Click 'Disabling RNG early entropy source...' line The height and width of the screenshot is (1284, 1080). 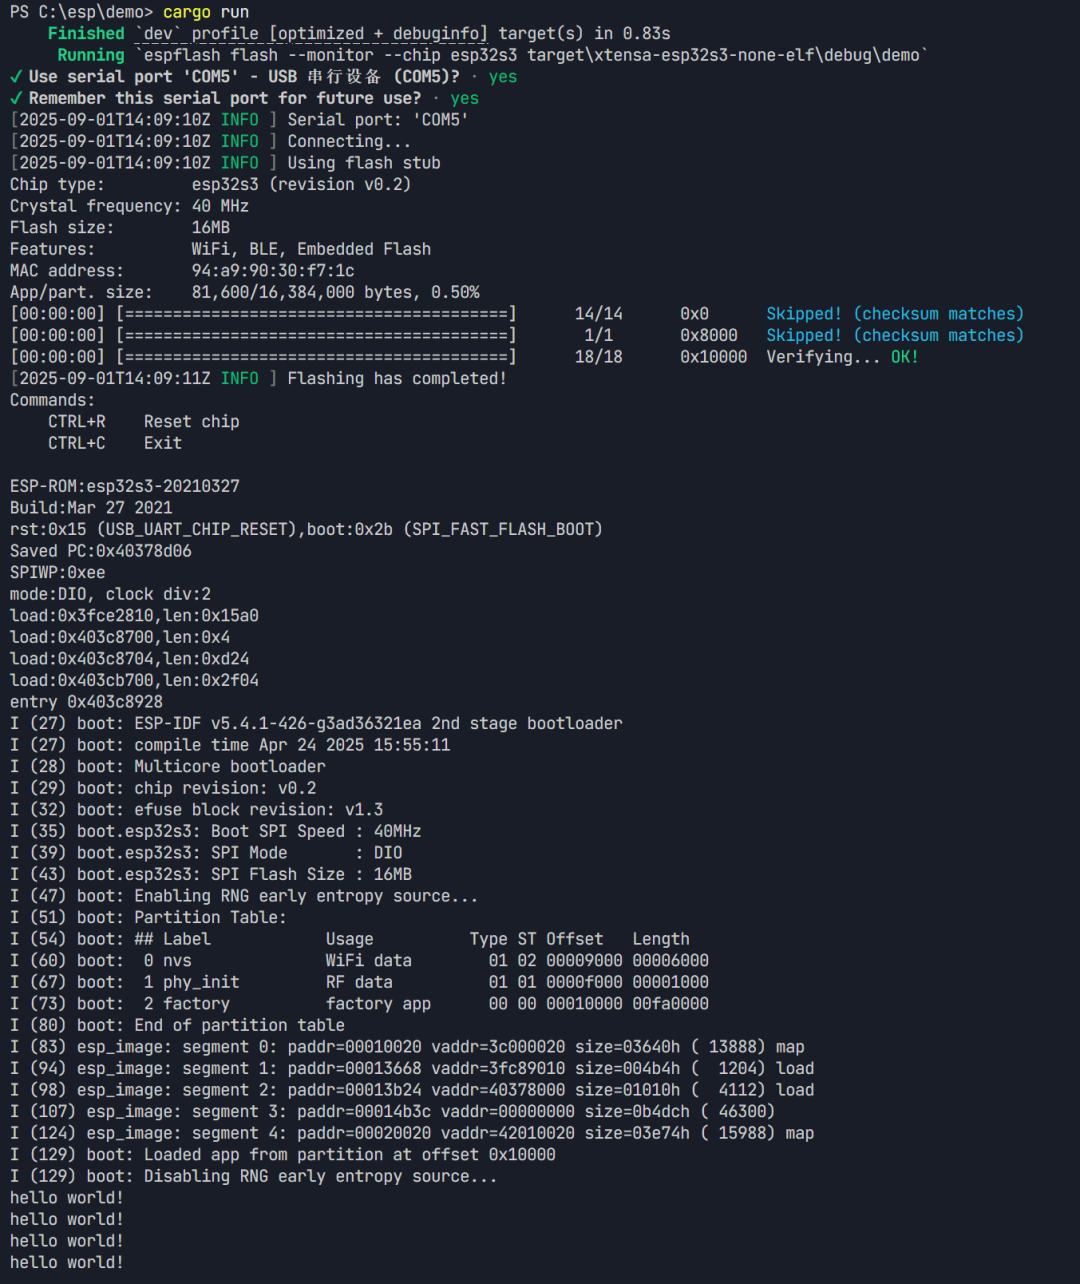[x=254, y=1177]
